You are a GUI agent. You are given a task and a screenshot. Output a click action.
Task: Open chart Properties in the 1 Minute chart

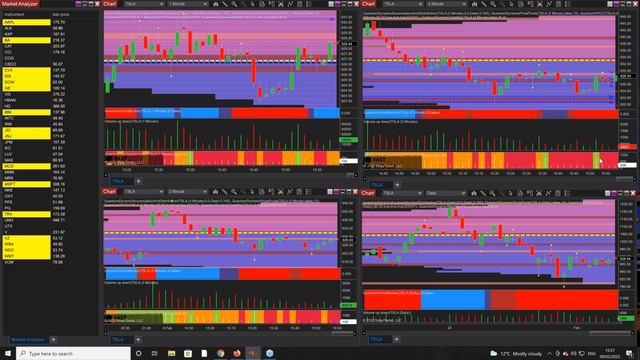pyautogui.click(x=309, y=4)
